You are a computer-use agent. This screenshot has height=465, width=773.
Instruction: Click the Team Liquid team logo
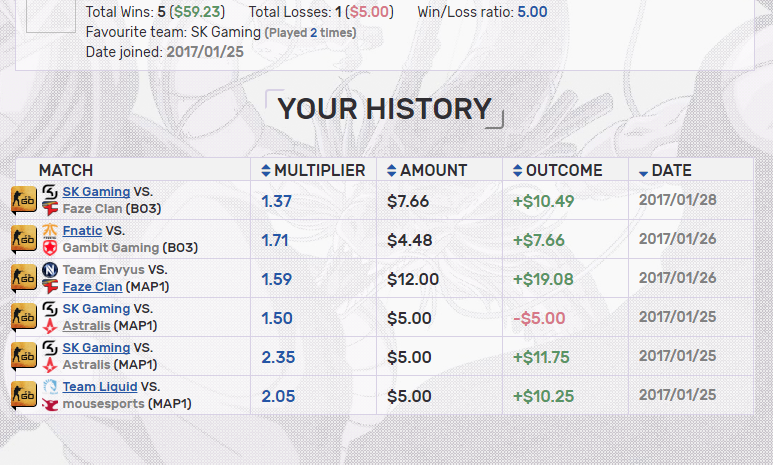point(50,387)
